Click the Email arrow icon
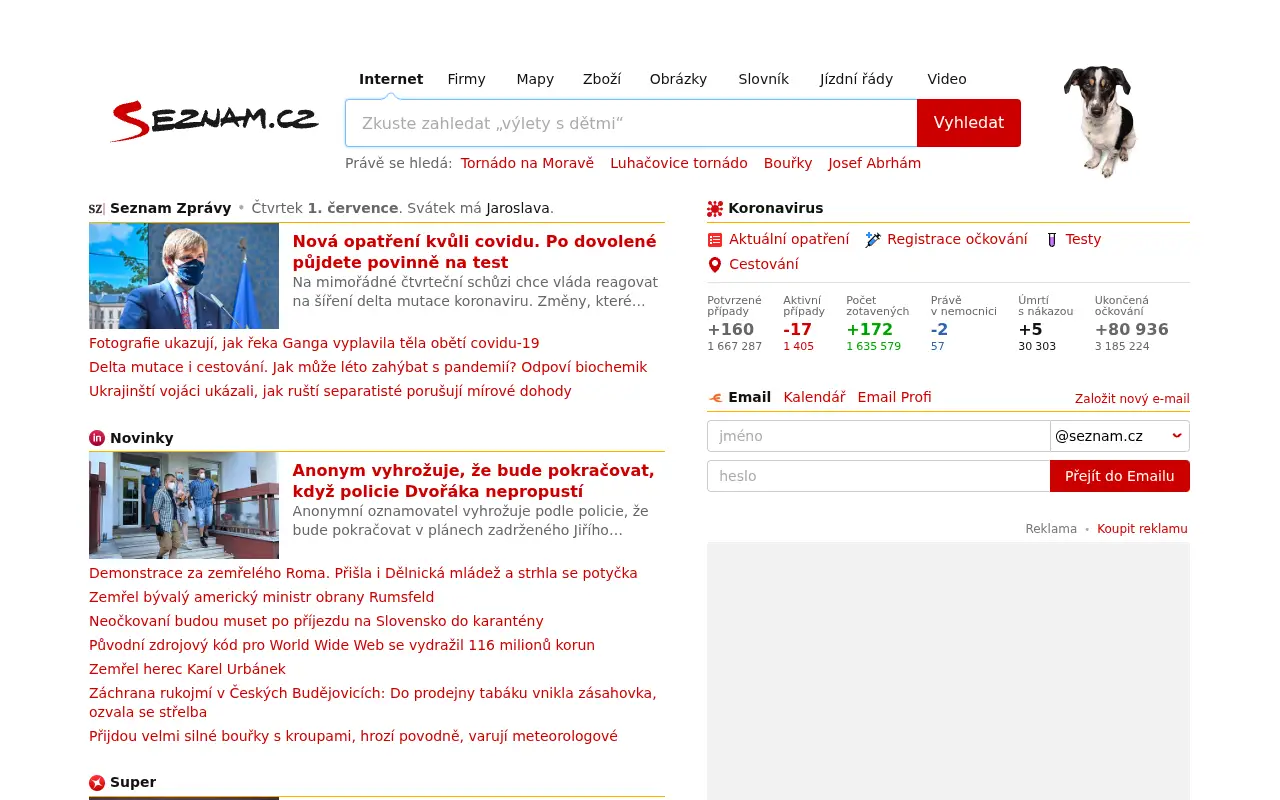 pyautogui.click(x=715, y=397)
